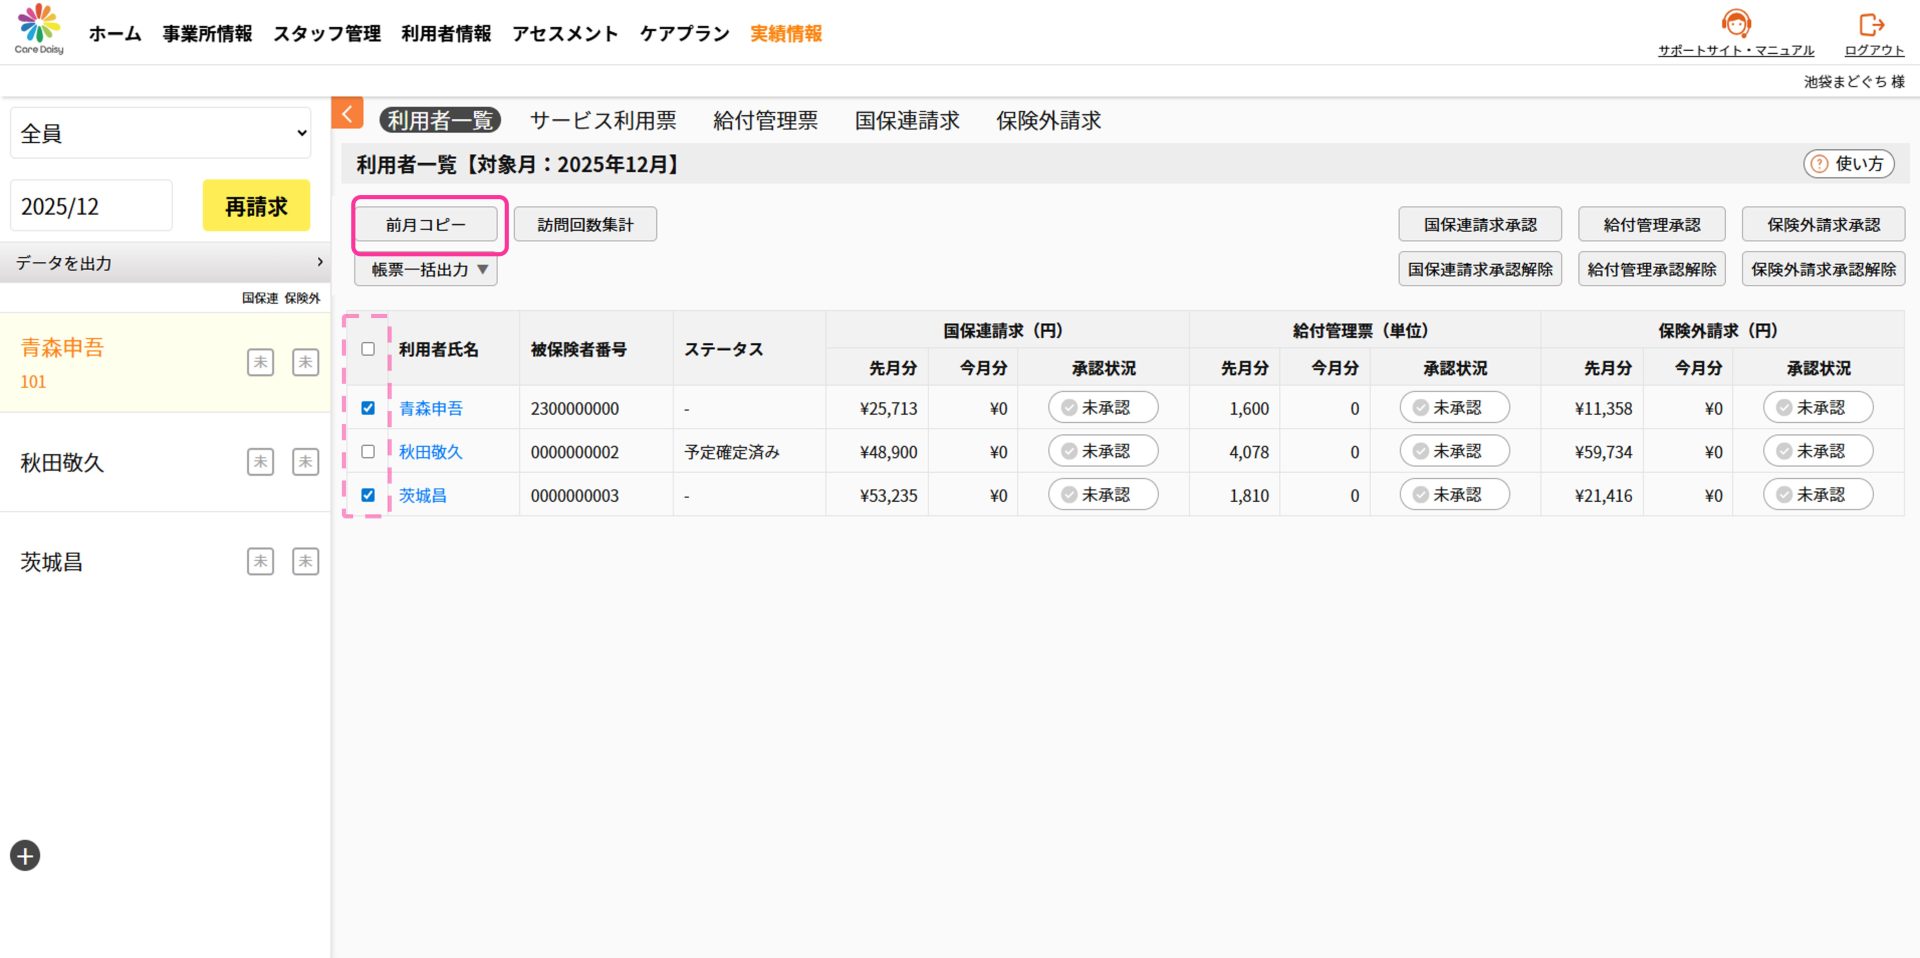This screenshot has height=958, width=1920.
Task: Click 茨城昌's 国保連 status badge in sidebar
Action: pos(260,561)
